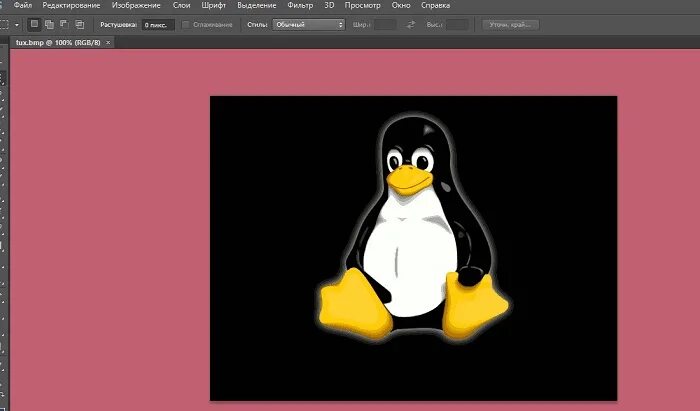
Task: Open the Стили dropdown showing Обычный
Action: [309, 25]
